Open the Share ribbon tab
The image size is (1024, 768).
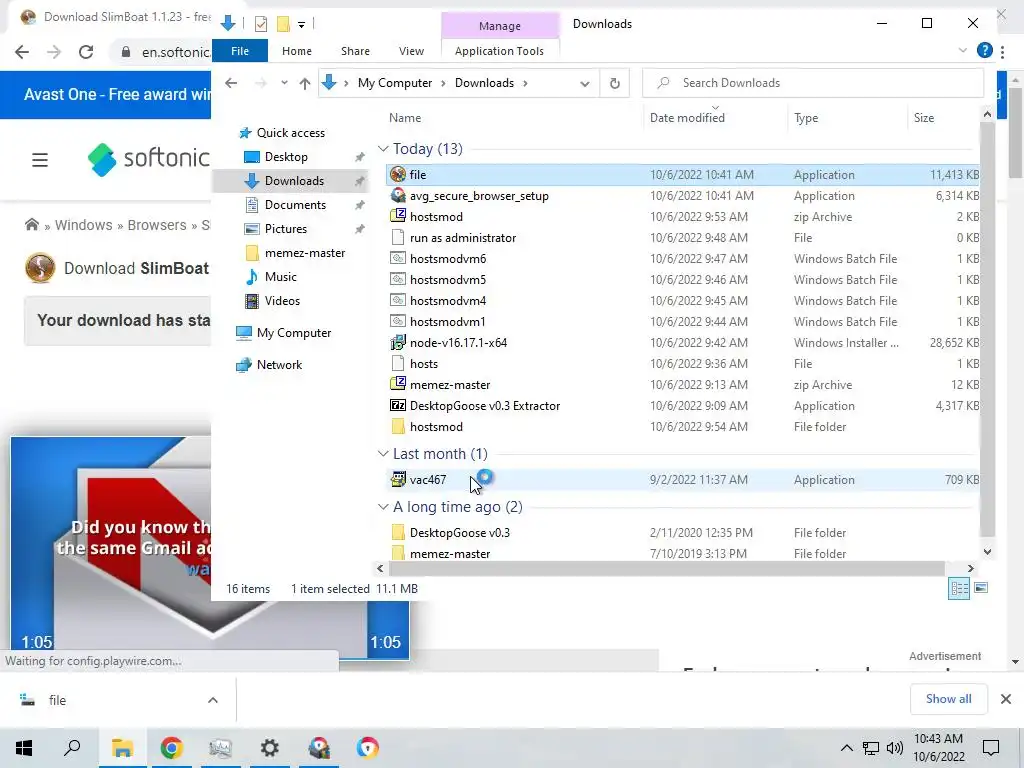click(355, 51)
